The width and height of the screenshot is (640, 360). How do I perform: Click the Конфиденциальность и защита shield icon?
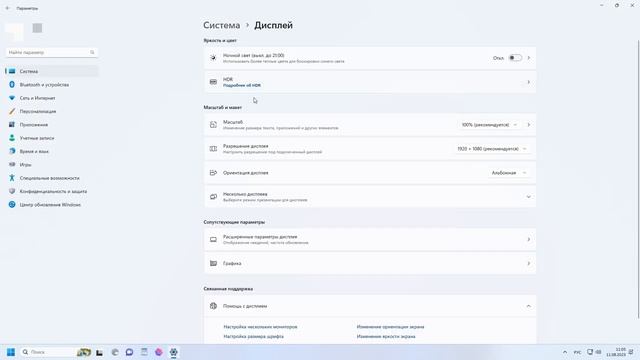12,191
